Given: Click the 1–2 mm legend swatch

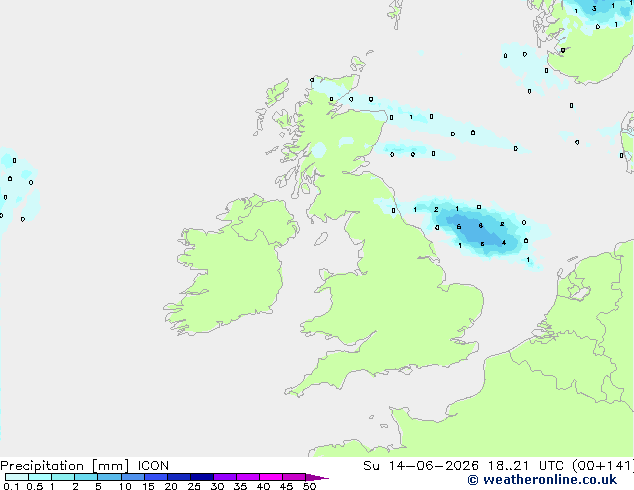Looking at the screenshot, I should (63, 477).
